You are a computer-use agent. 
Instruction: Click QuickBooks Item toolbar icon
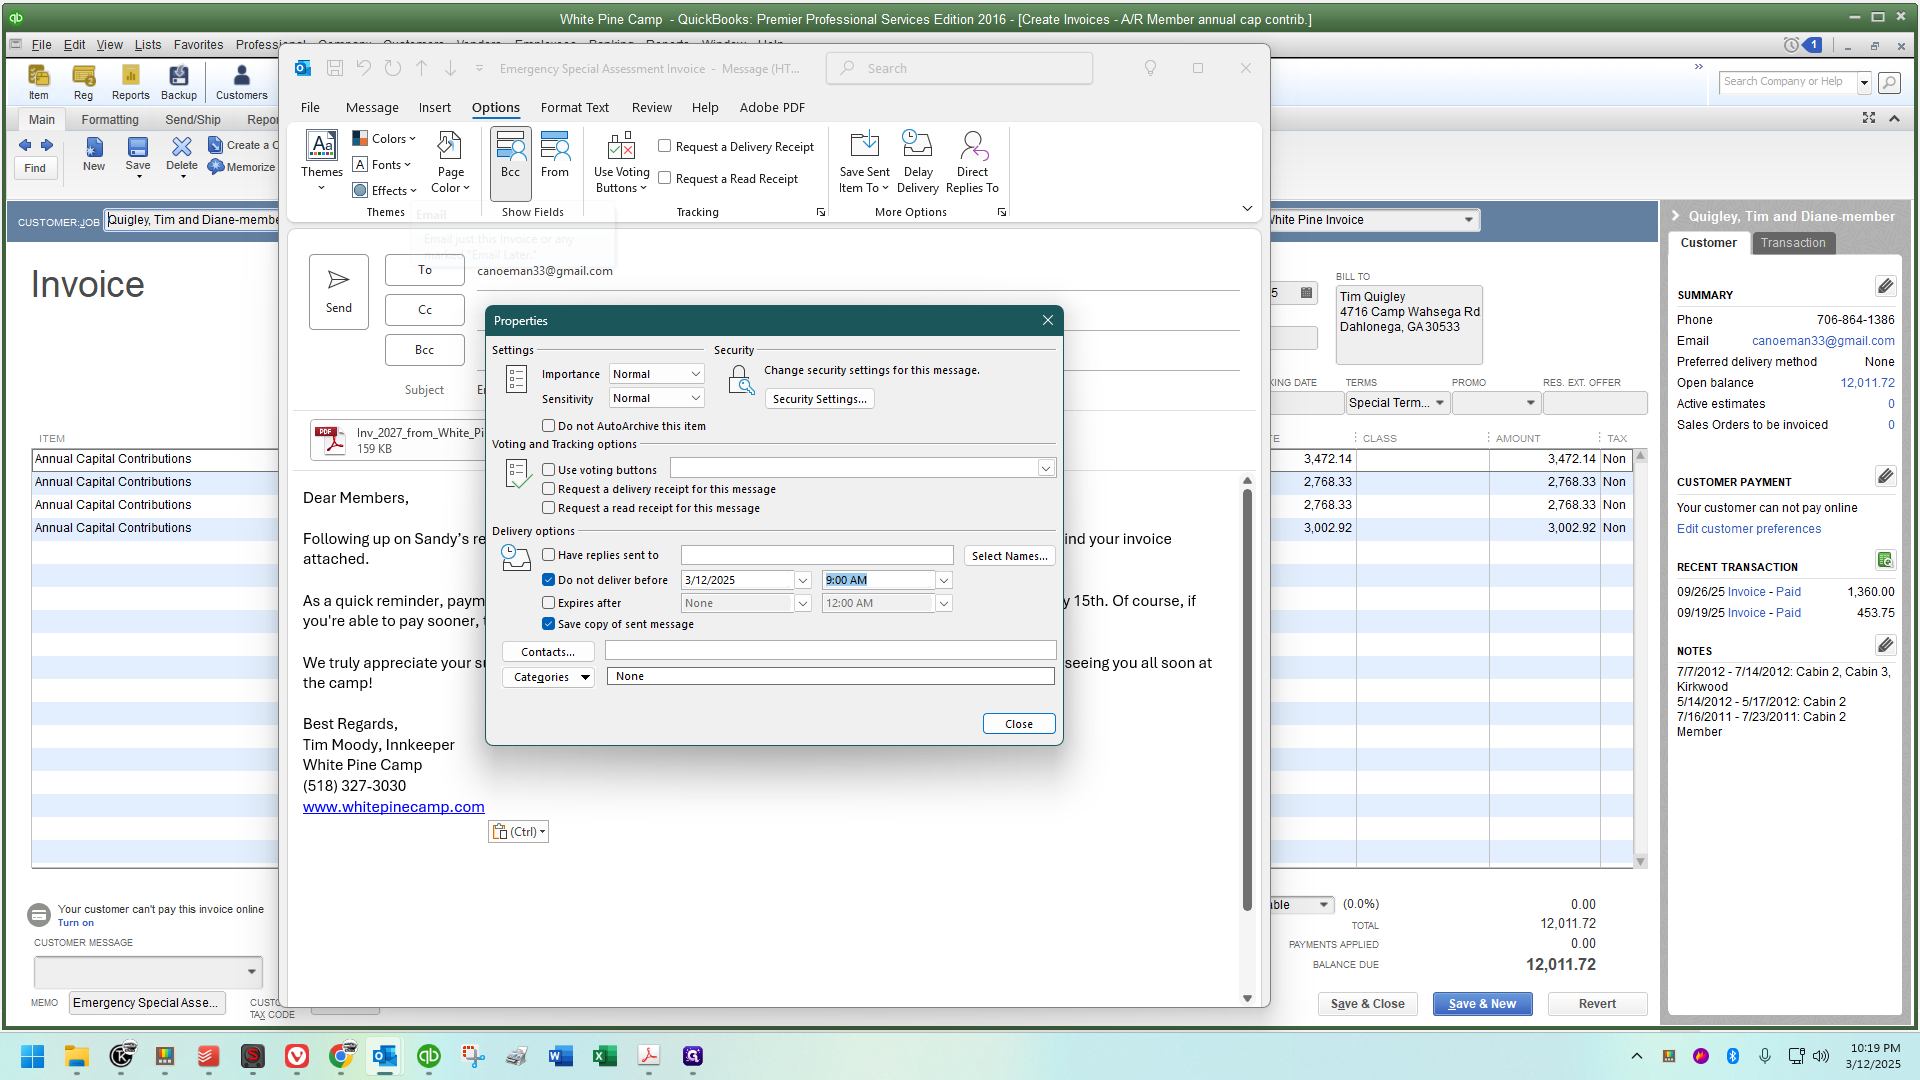click(38, 82)
